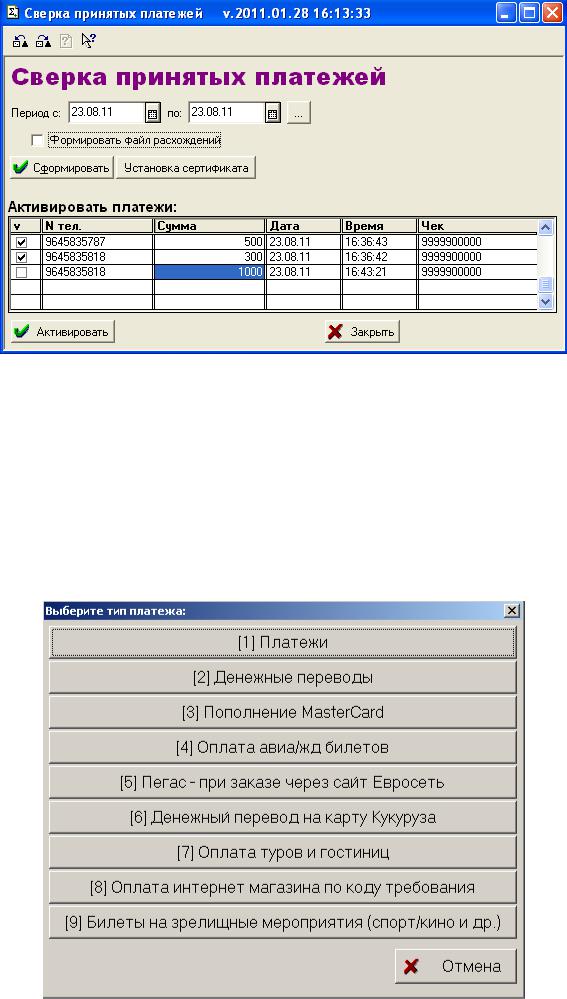Screen dimensions: 567x999
Task: Click the 'Время' column header
Action: click(x=379, y=226)
